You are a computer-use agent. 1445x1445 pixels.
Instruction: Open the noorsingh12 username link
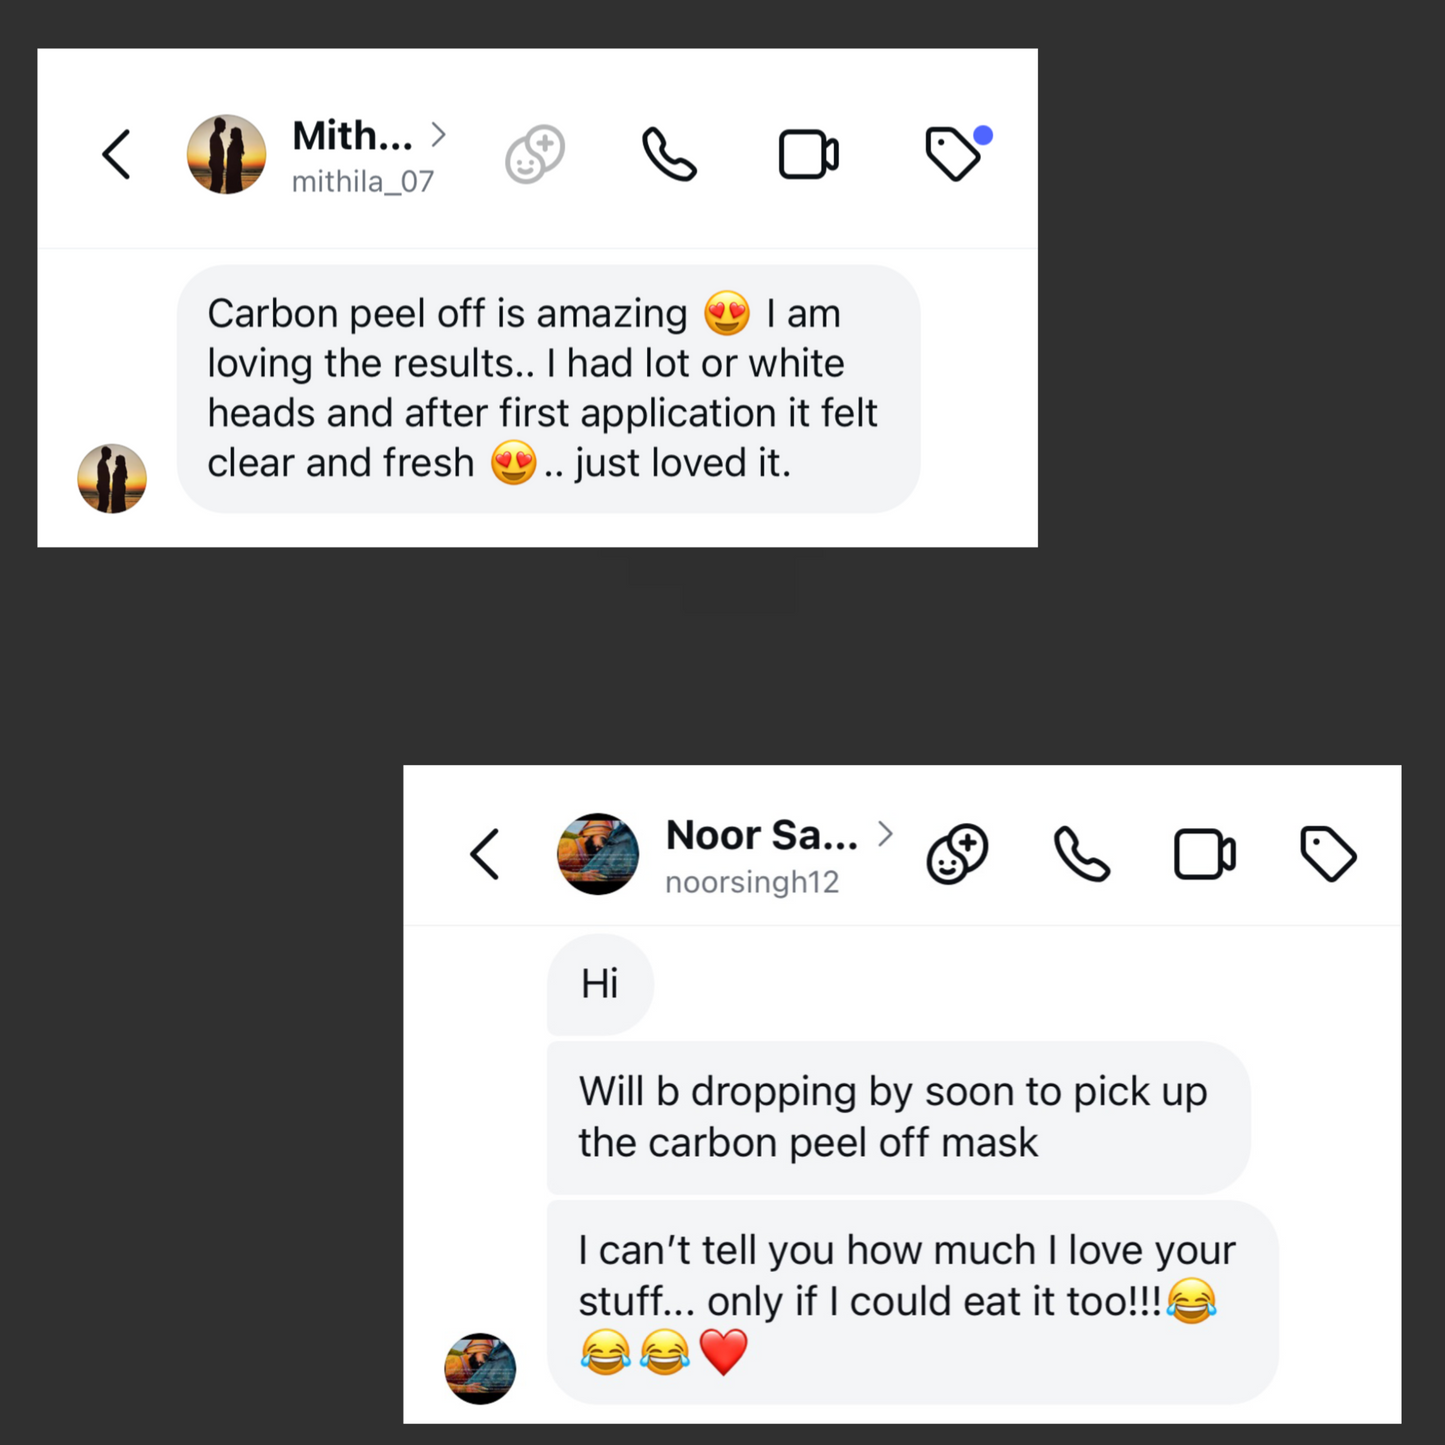click(752, 882)
